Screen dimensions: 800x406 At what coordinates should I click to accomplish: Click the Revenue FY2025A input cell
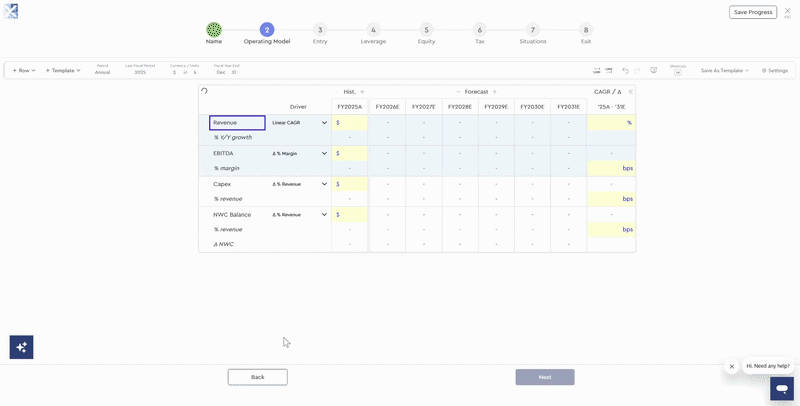pyautogui.click(x=350, y=123)
